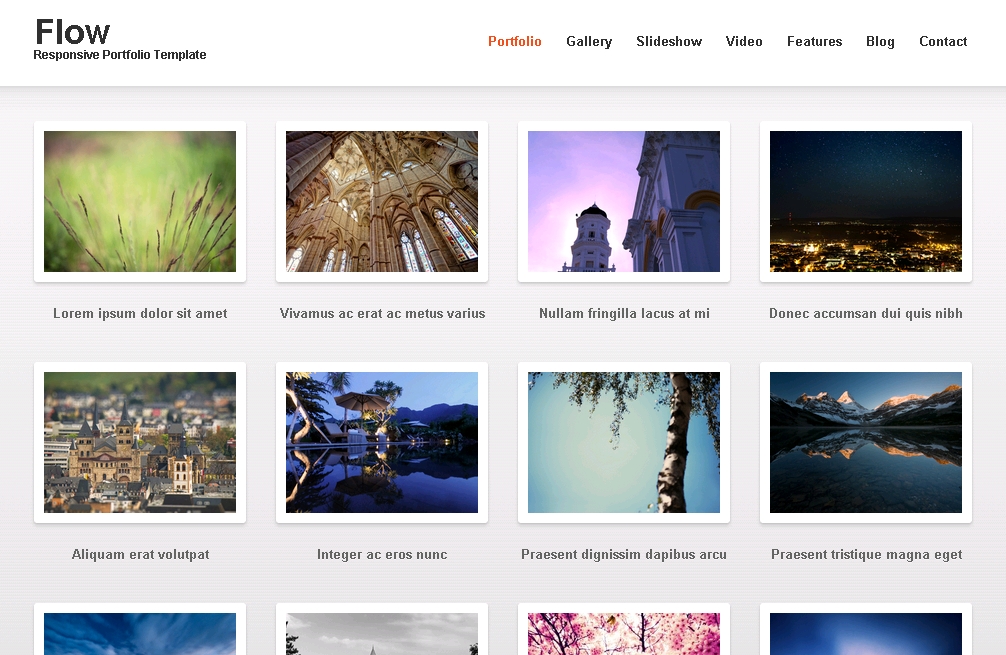Viewport: 1006px width, 655px height.
Task: View the resort pool umbrella thumbnail
Action: click(382, 442)
